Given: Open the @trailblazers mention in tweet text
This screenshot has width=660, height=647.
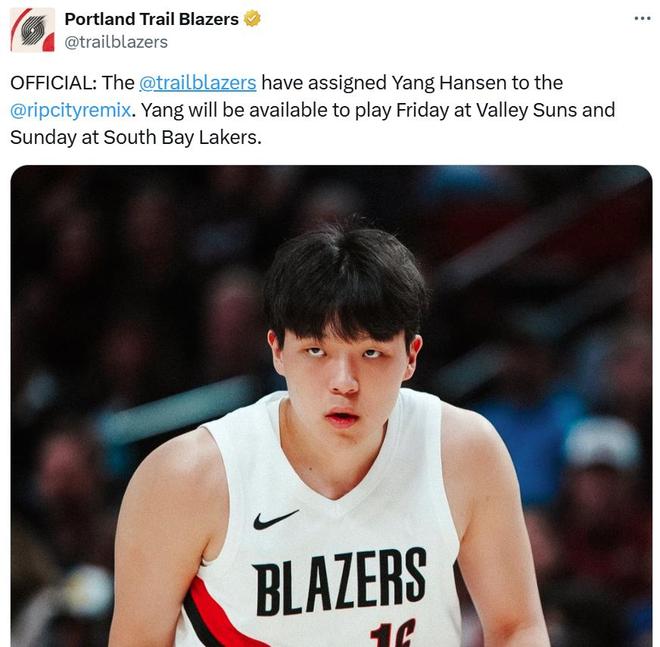Looking at the screenshot, I should (x=198, y=83).
